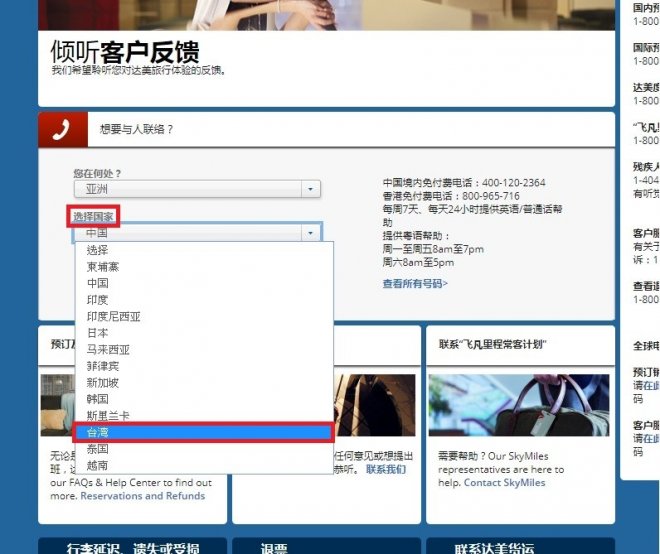Pick 越南 at the bottom of the list
Image resolution: width=660 pixels, height=554 pixels.
point(98,465)
